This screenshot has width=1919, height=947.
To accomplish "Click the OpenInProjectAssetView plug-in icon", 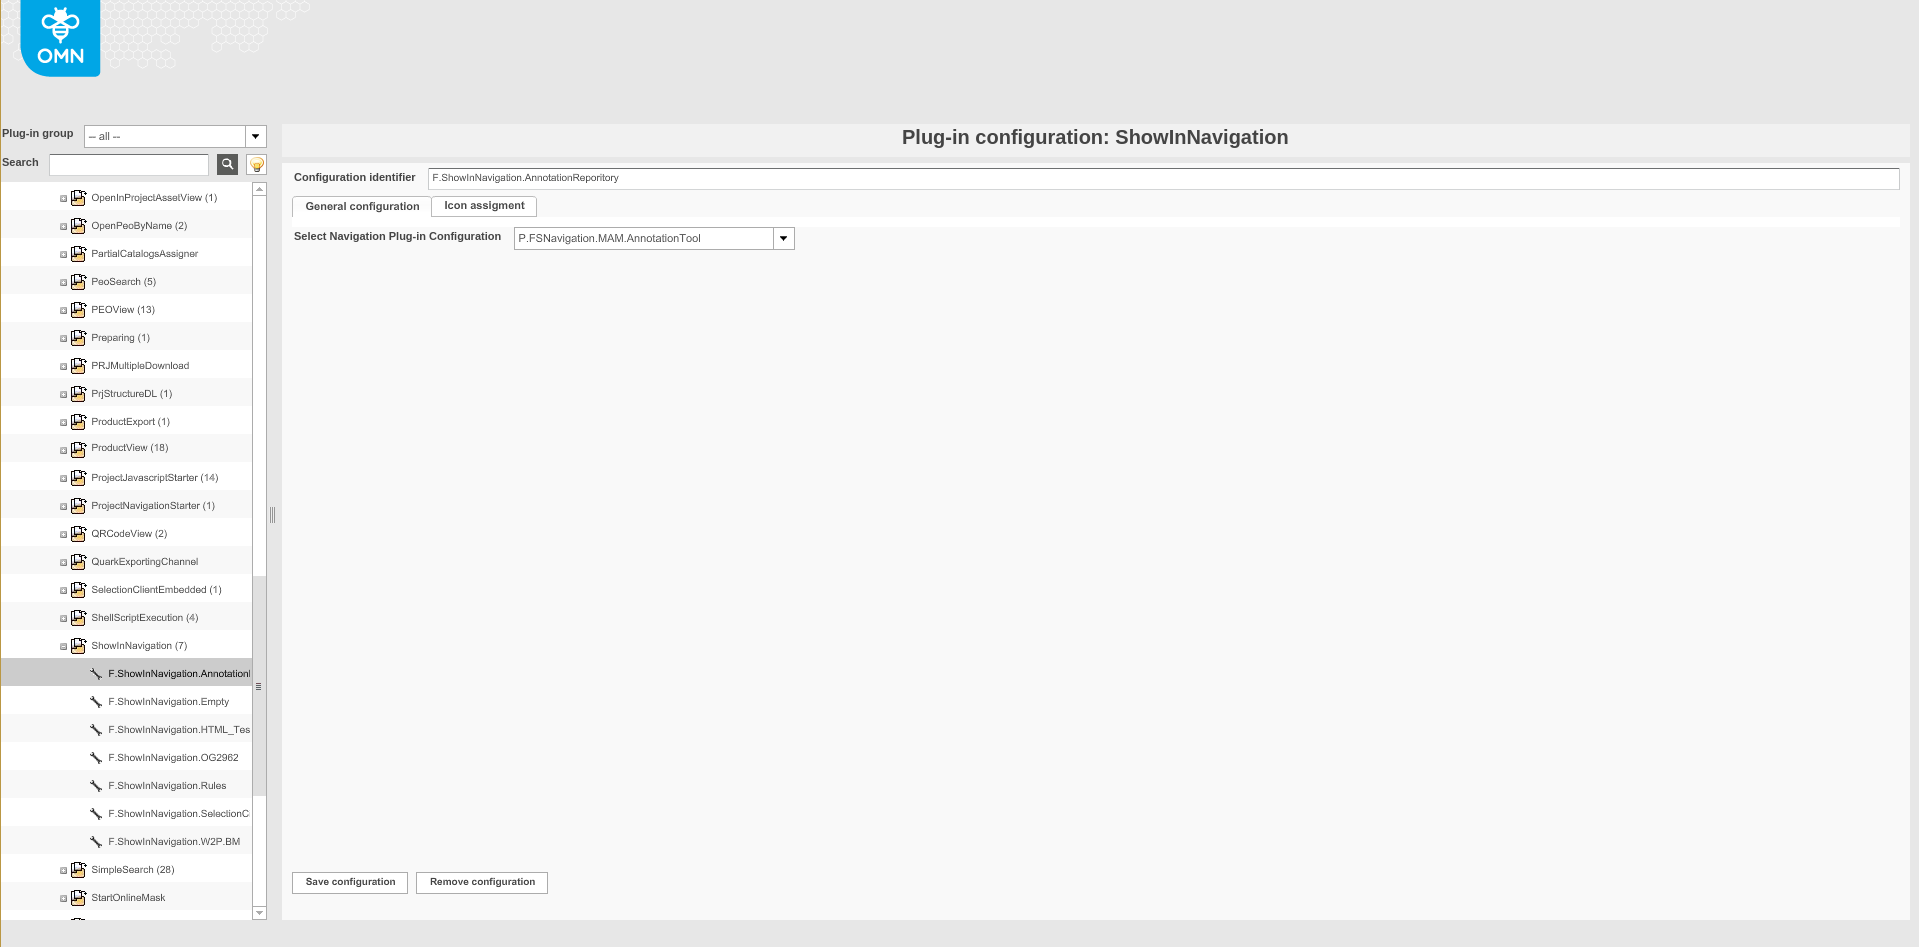I will pos(78,198).
